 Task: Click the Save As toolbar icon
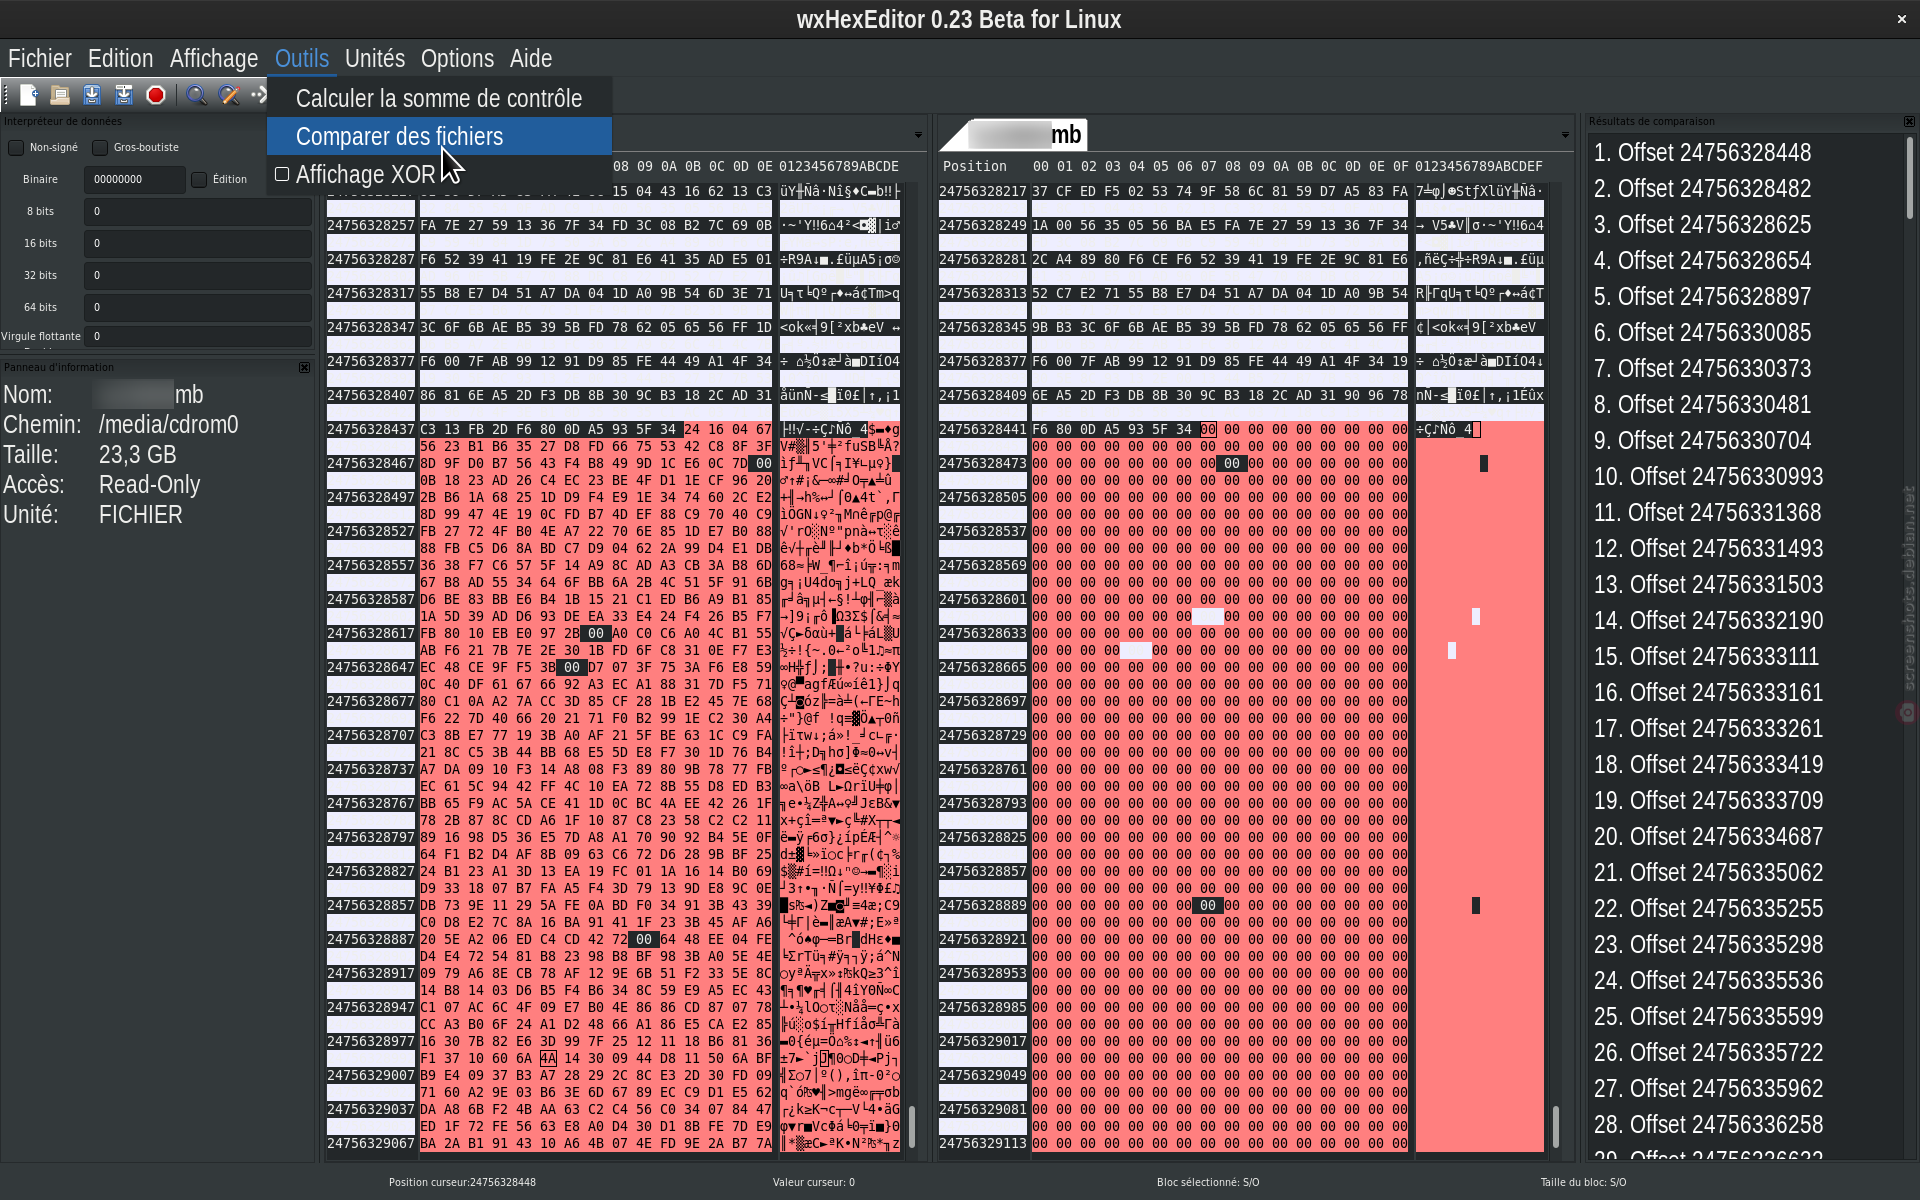(124, 95)
